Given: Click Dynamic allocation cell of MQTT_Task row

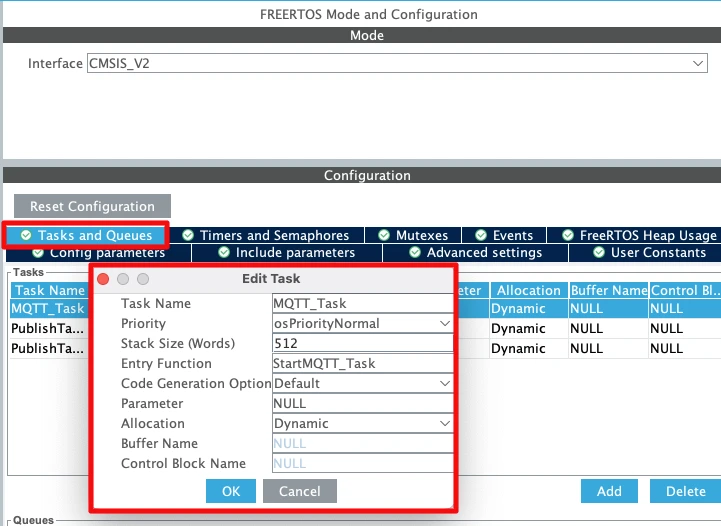Looking at the screenshot, I should click(x=529, y=309).
